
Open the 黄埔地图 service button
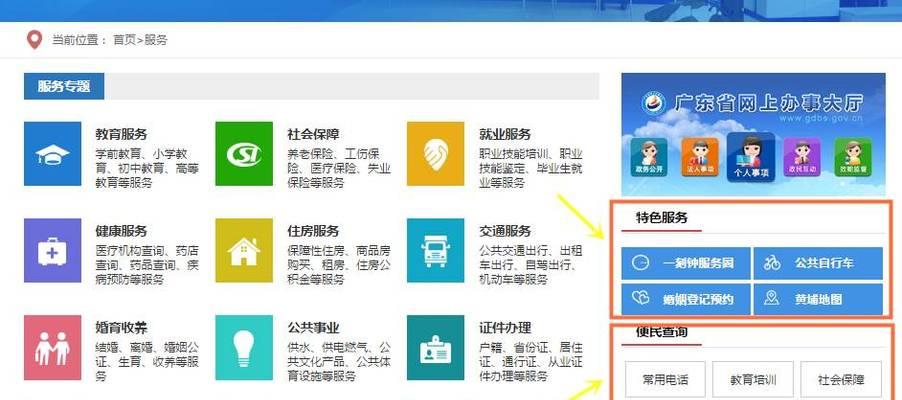coord(818,299)
